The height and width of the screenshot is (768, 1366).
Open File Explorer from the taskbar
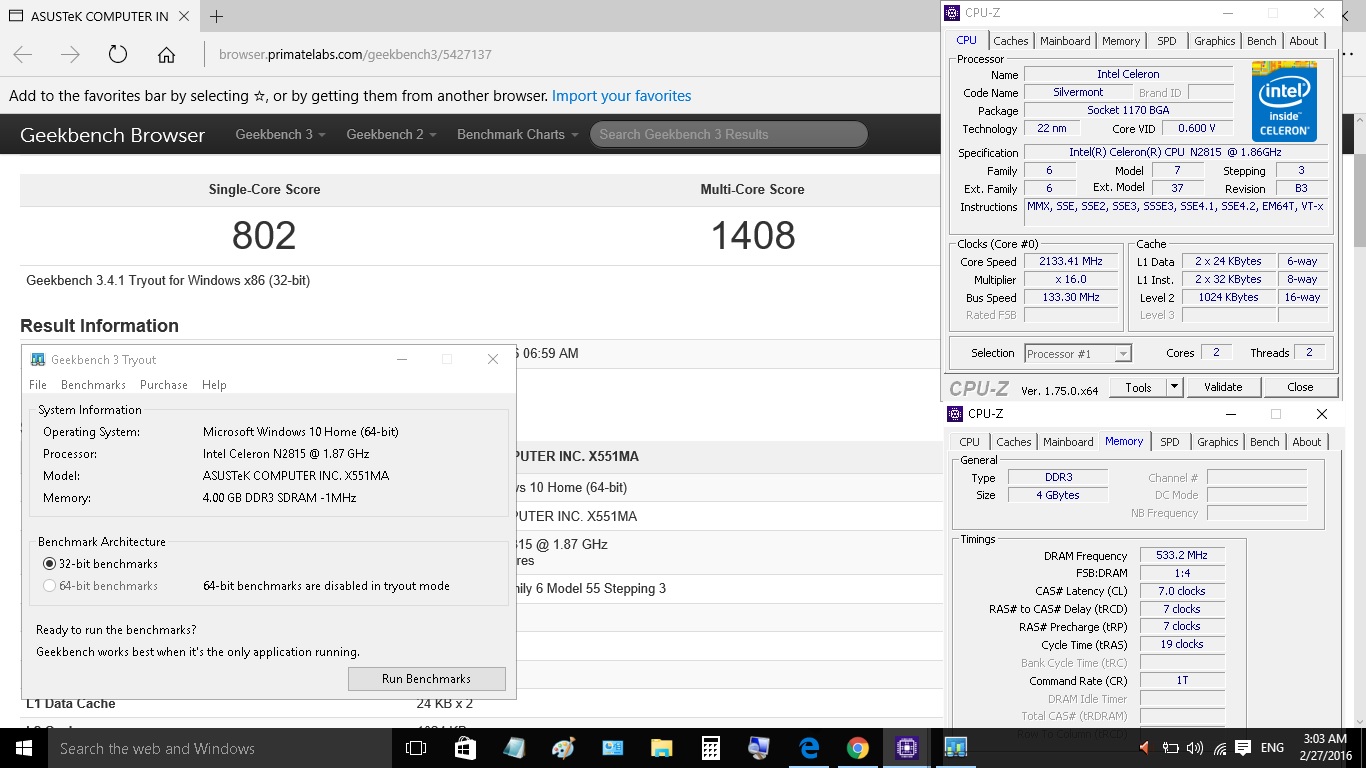(661, 748)
